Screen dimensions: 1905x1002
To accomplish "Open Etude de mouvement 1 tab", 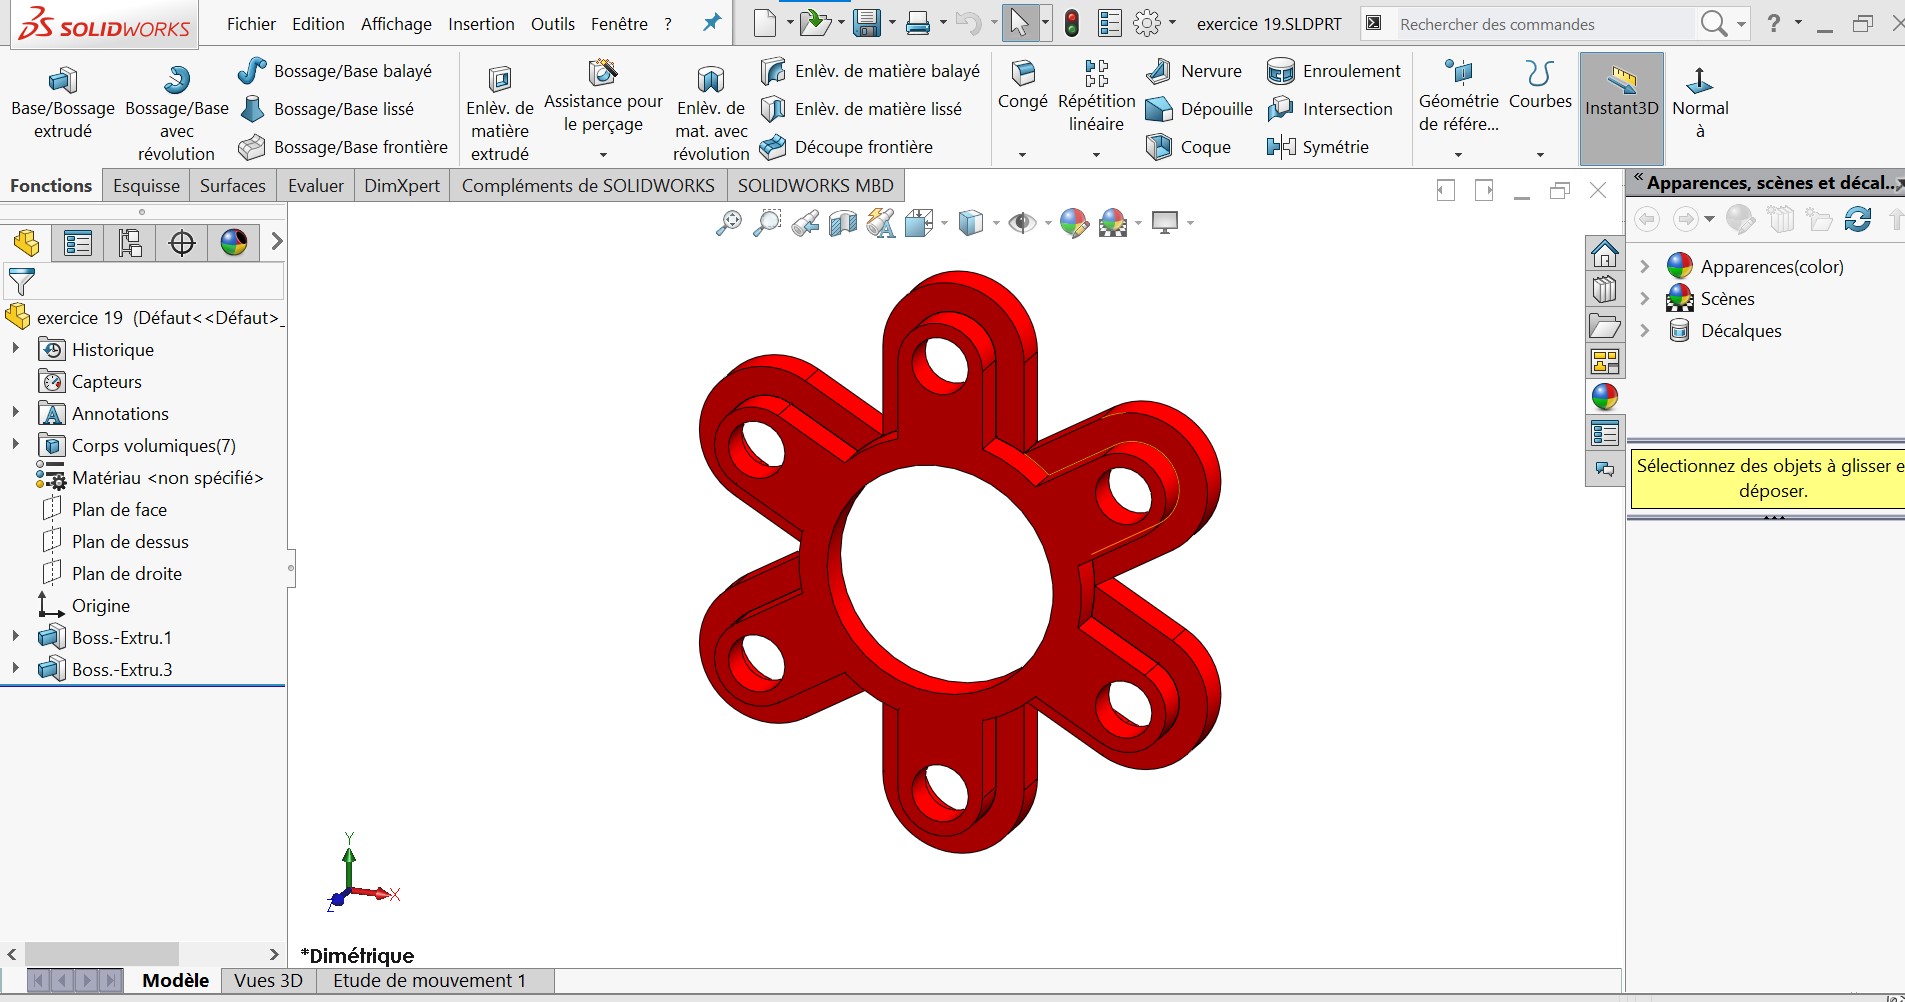I will pos(429,981).
